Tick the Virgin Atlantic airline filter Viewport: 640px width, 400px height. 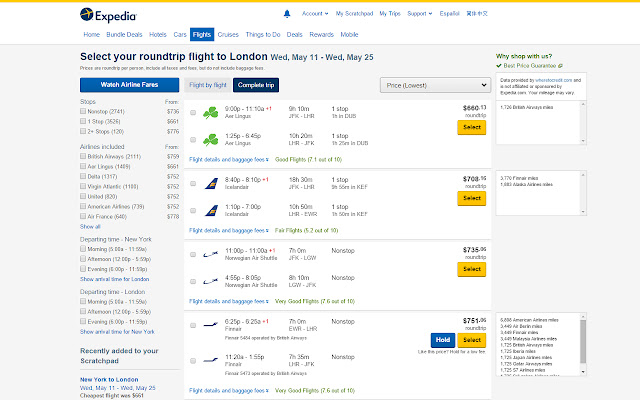83,186
